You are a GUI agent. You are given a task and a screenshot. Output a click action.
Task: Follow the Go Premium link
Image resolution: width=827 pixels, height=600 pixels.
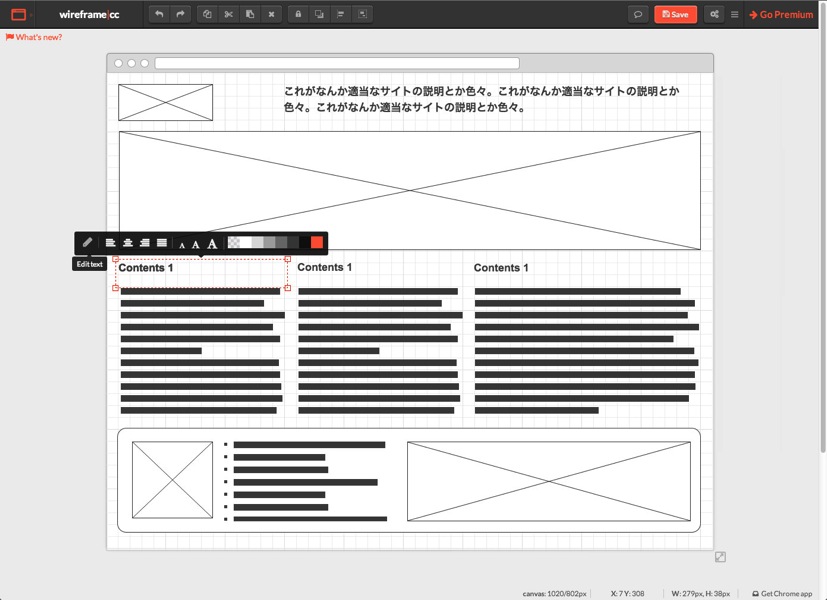click(x=786, y=14)
